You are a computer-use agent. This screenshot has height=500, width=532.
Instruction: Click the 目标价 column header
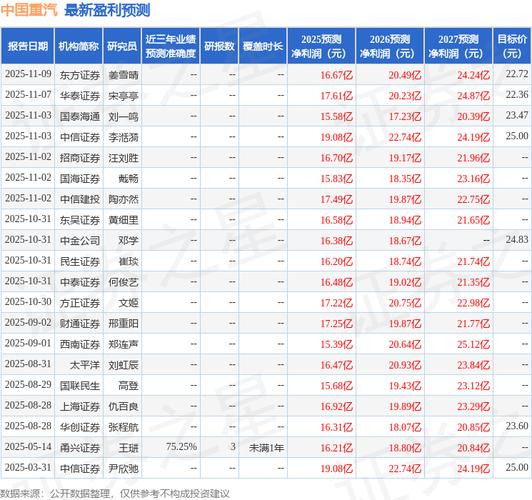512,46
